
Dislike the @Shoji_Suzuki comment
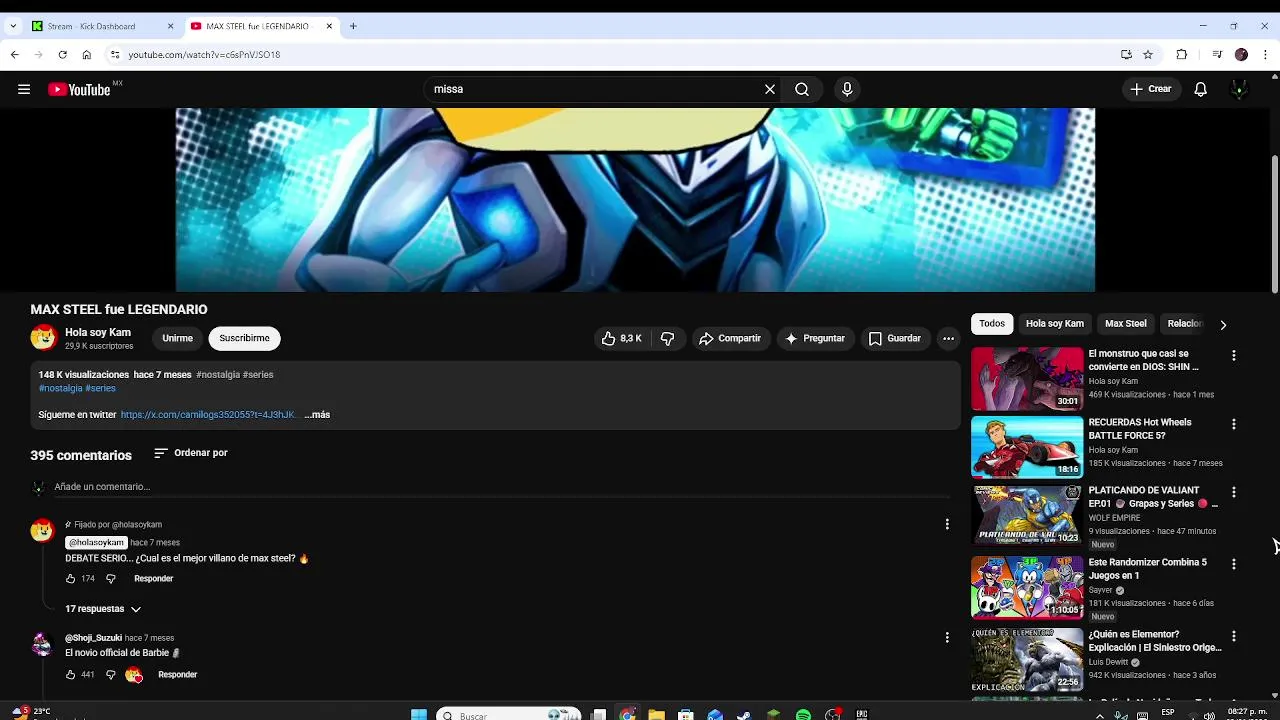[111, 675]
